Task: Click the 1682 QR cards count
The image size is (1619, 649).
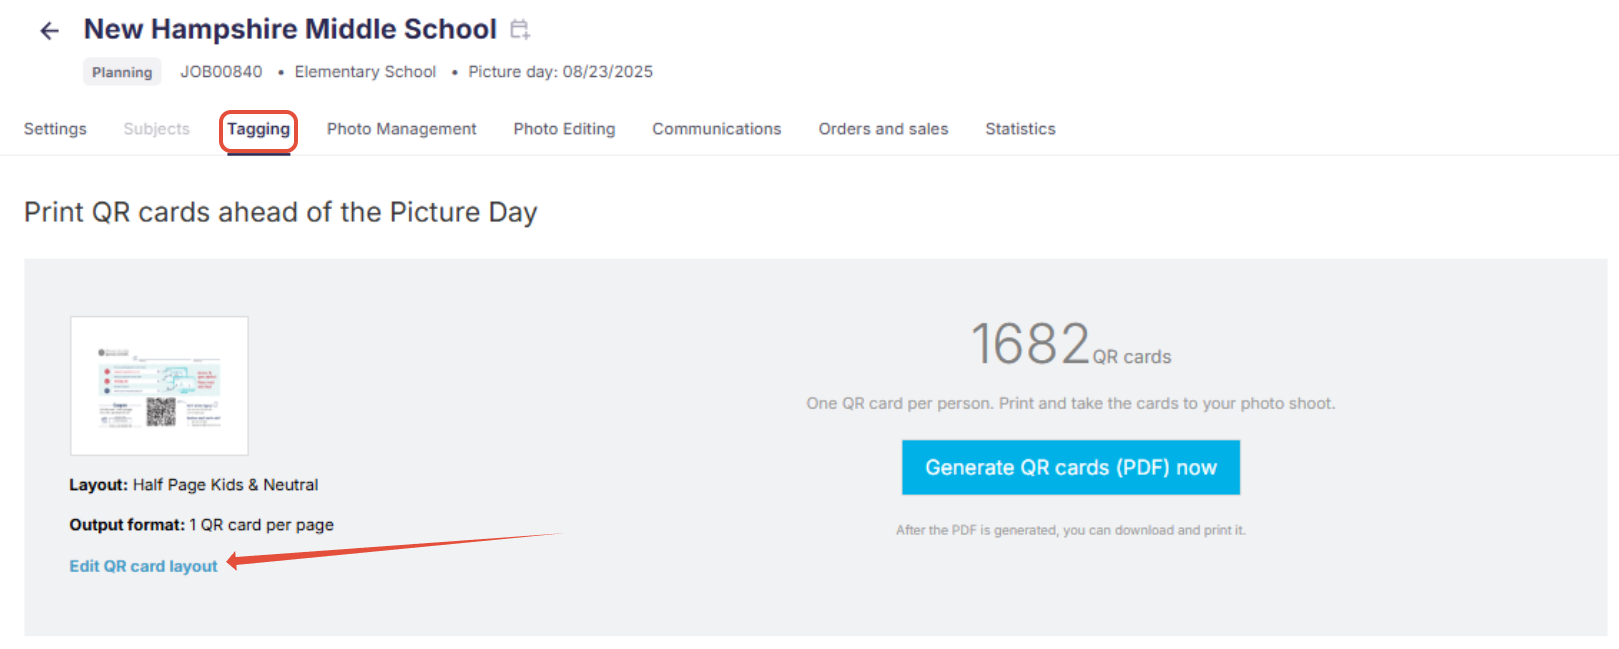Action: pyautogui.click(x=1070, y=344)
